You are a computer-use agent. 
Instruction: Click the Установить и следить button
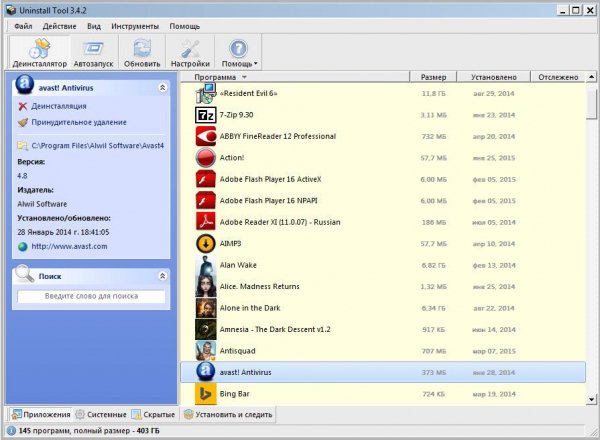tap(228, 414)
